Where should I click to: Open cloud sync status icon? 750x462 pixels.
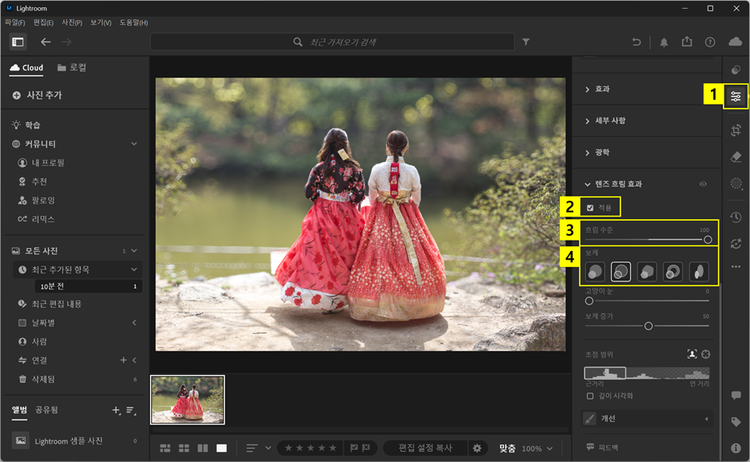735,42
